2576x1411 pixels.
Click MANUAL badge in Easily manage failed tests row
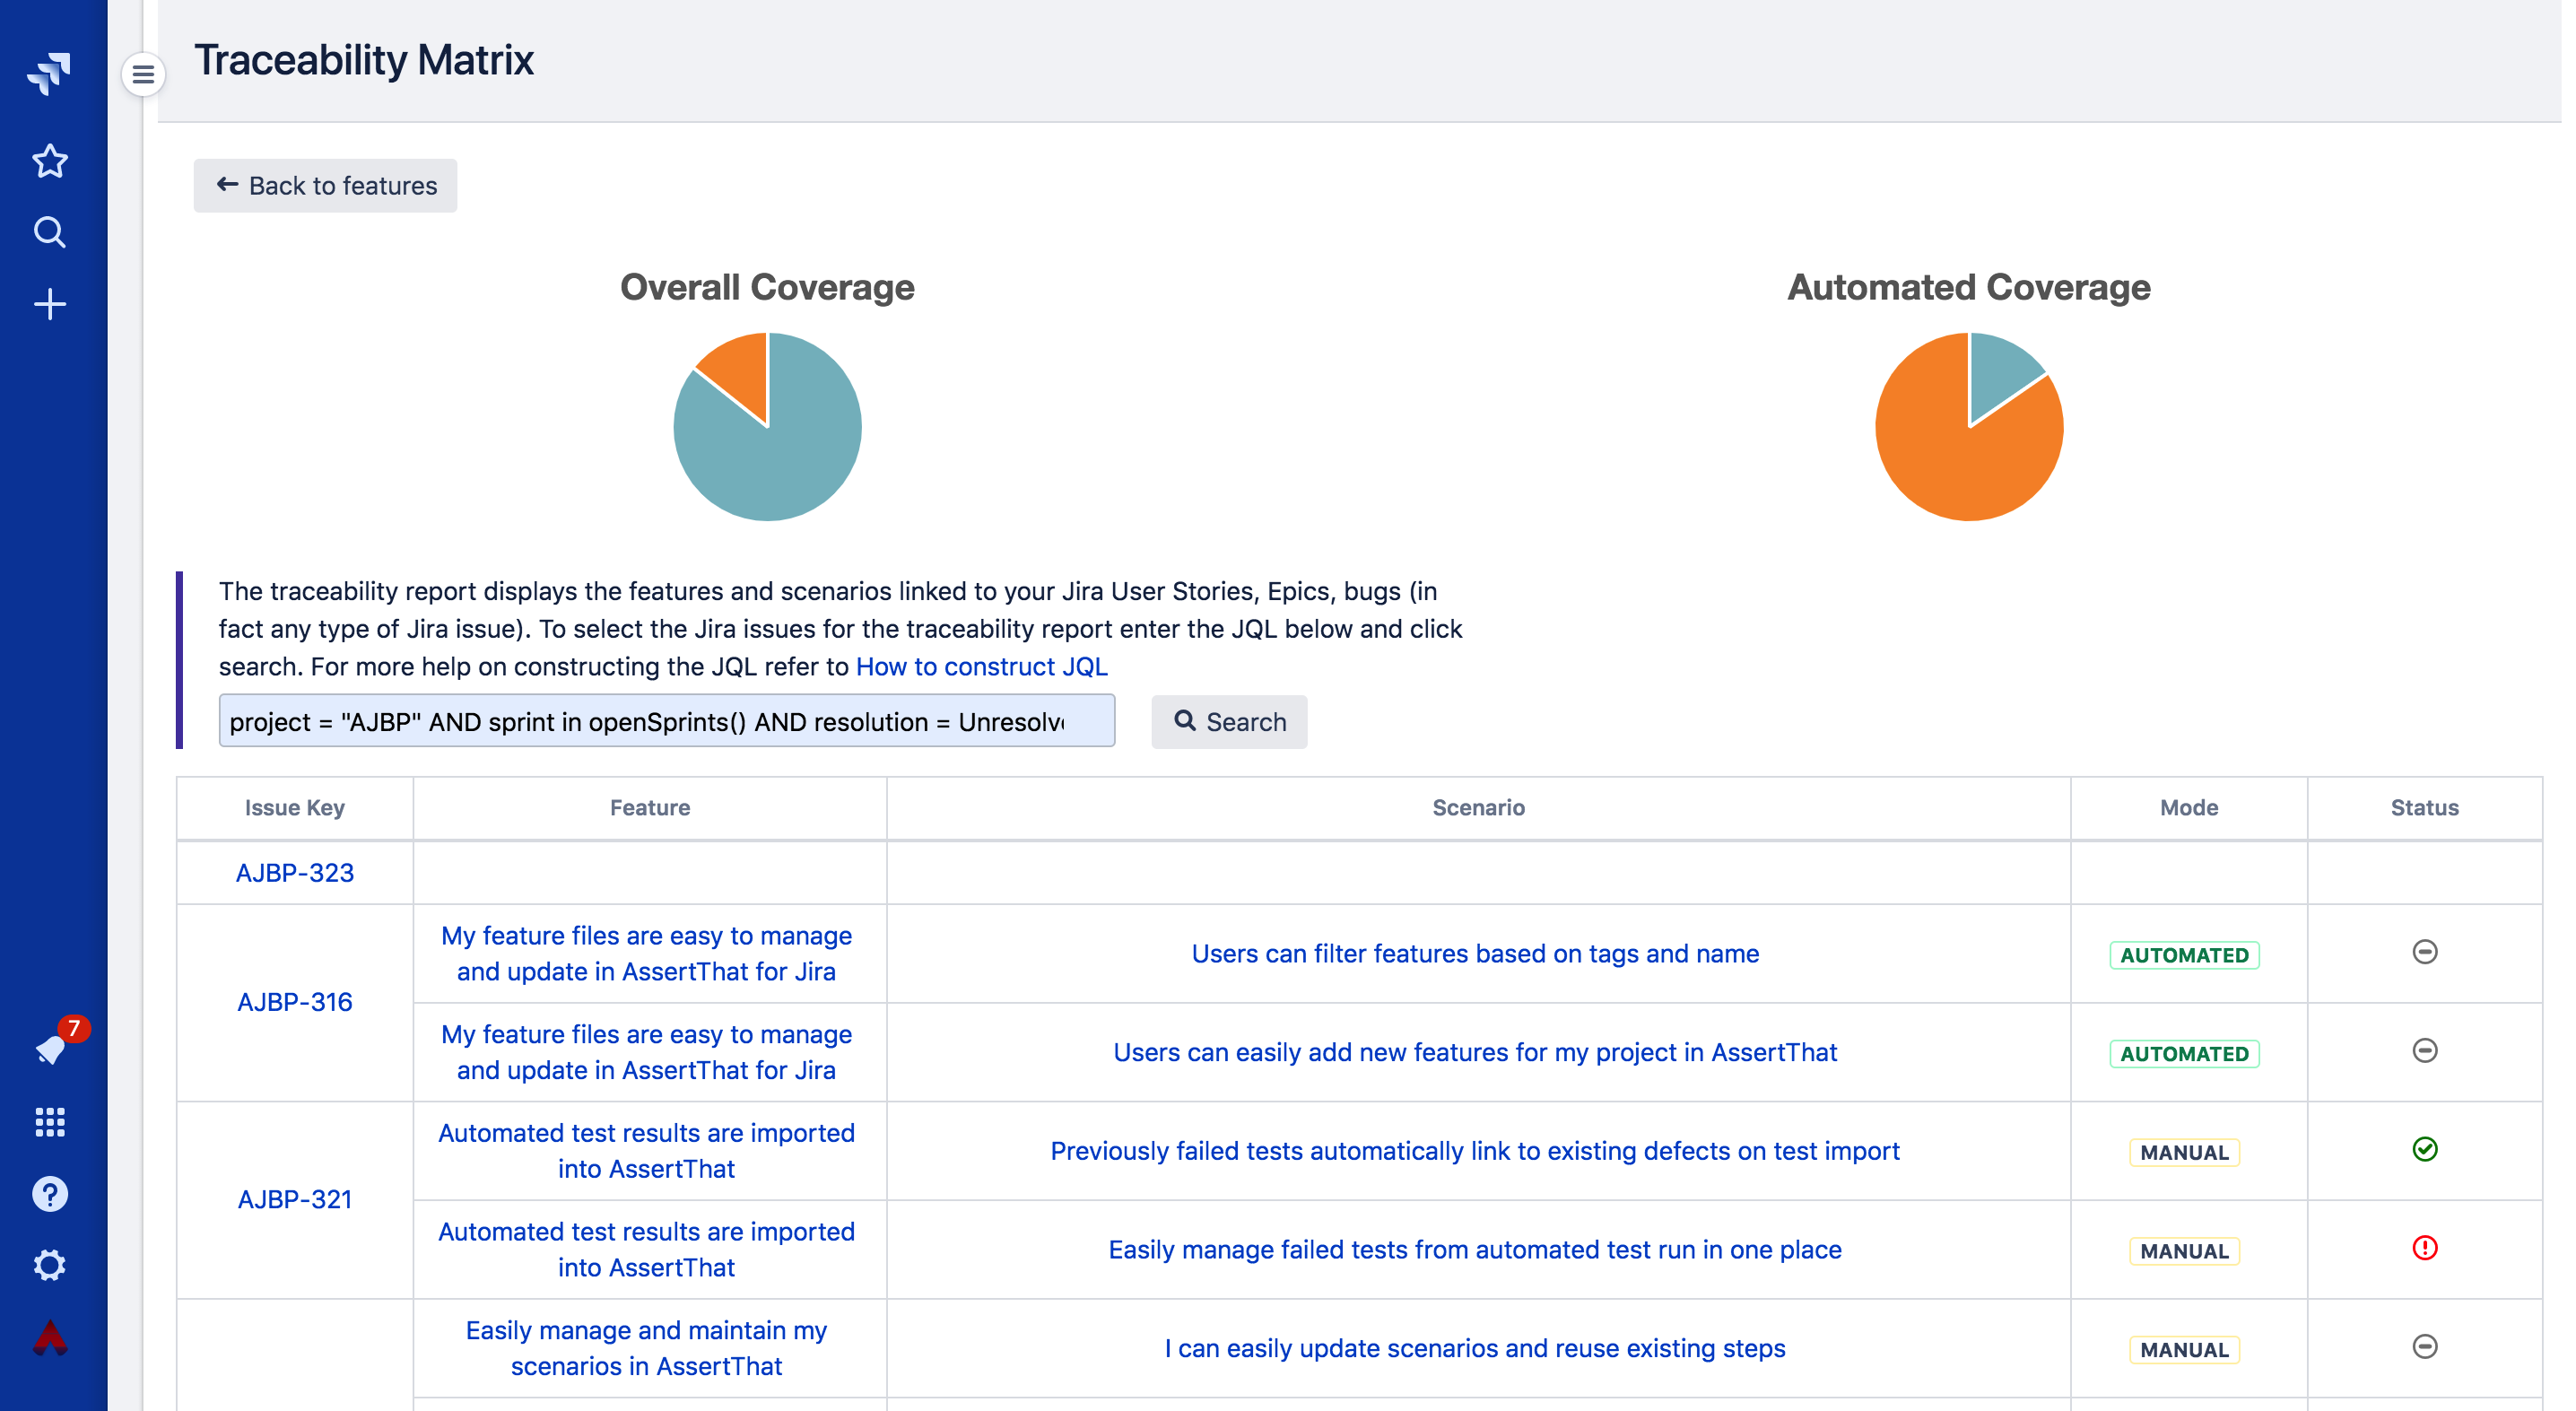[2184, 1251]
